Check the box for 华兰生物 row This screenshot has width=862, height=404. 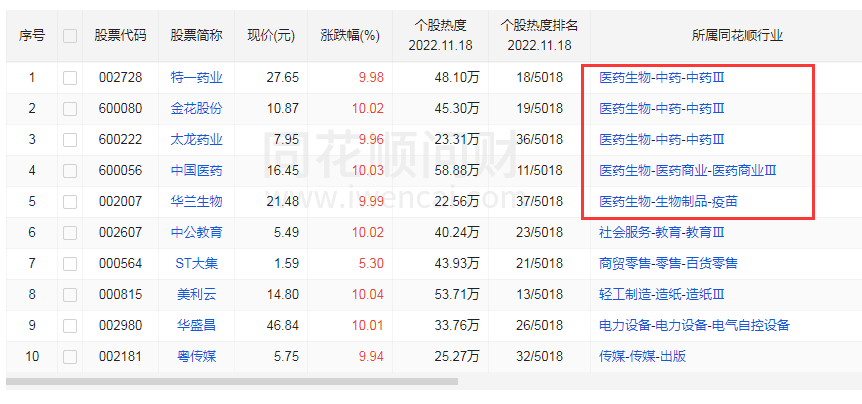70,202
